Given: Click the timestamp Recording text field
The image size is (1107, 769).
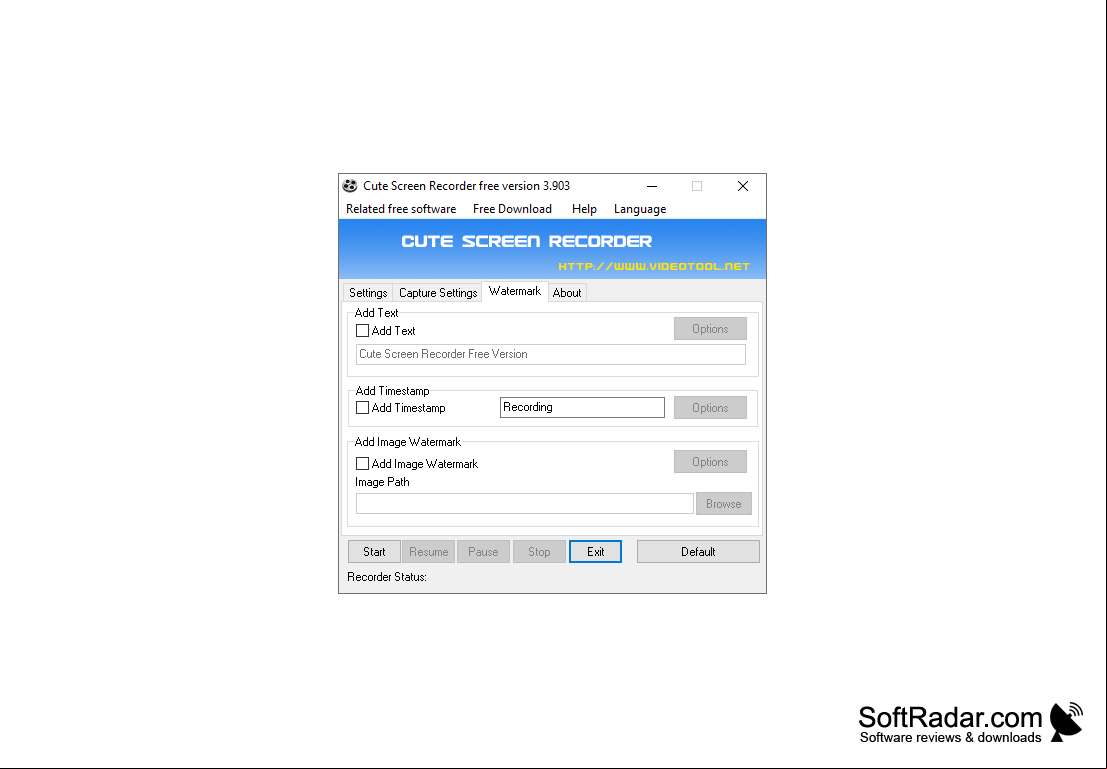Looking at the screenshot, I should click(x=582, y=407).
